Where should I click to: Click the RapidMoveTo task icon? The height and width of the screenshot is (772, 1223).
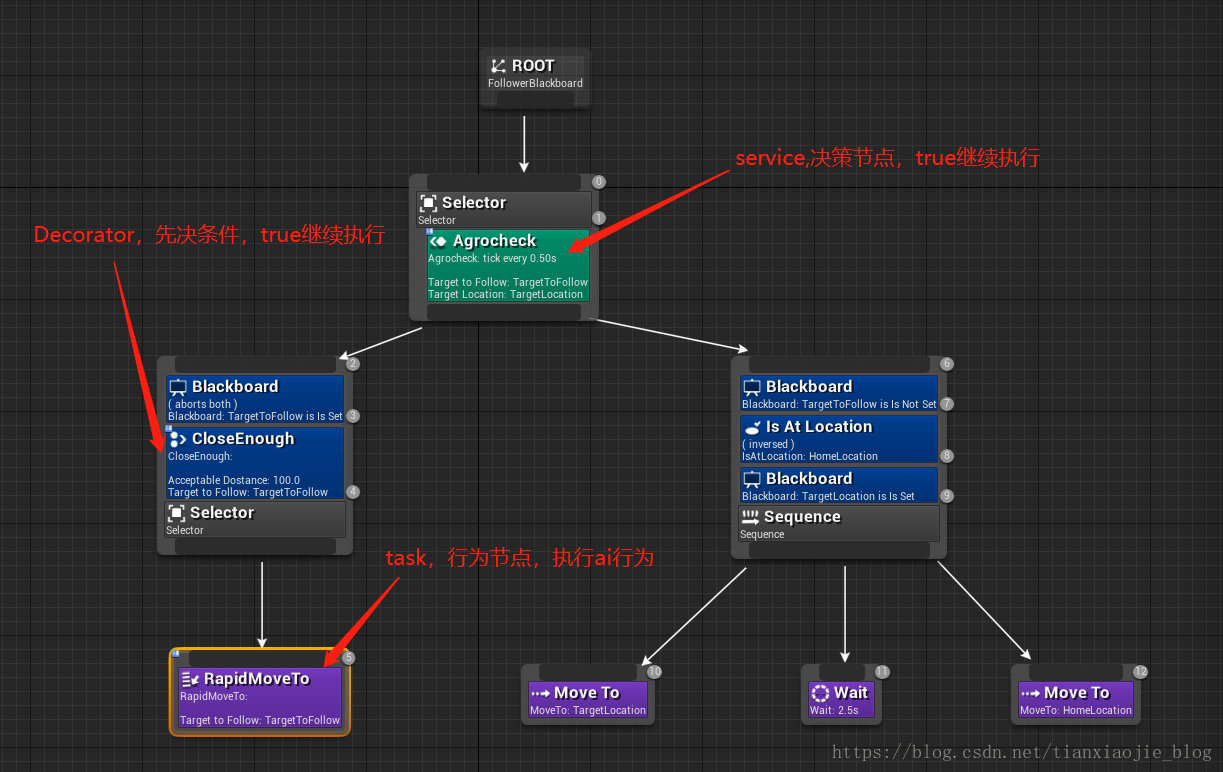coord(190,679)
